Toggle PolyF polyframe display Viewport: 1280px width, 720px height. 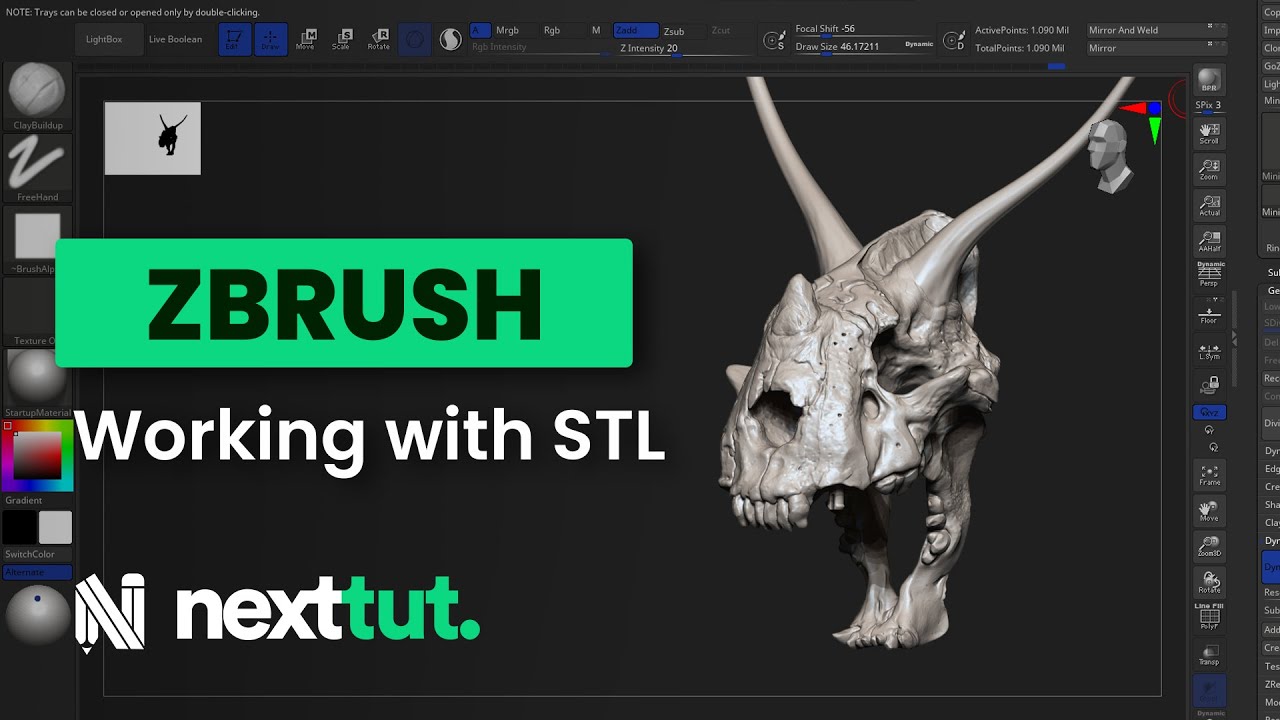click(x=1210, y=616)
